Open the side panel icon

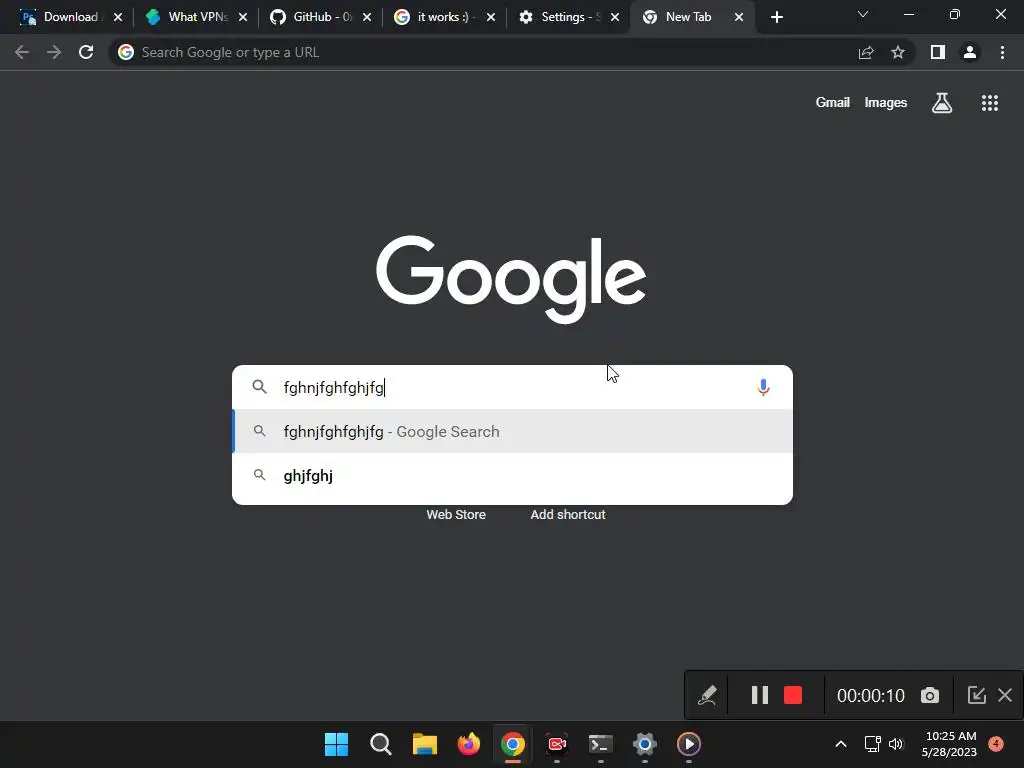[938, 52]
